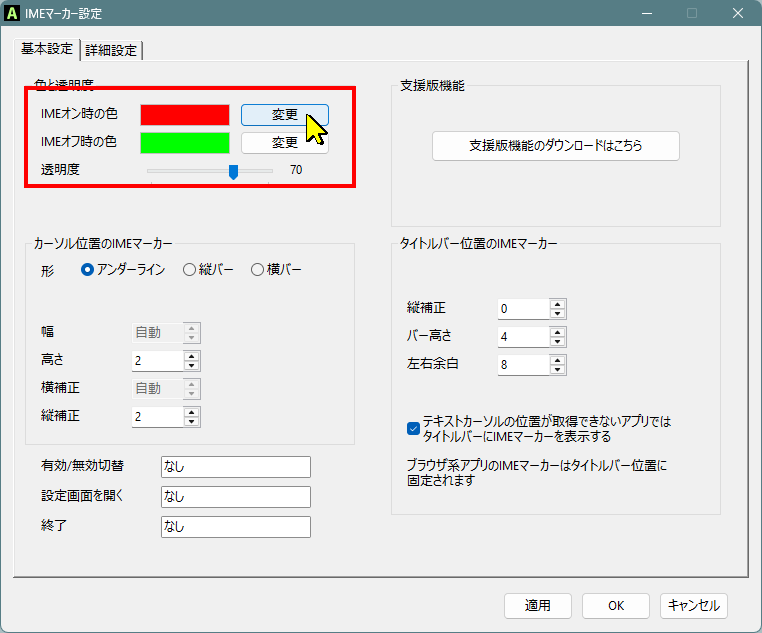The height and width of the screenshot is (633, 762).
Task: Select the アンダーライン shape radio button
Action: click(x=87, y=270)
